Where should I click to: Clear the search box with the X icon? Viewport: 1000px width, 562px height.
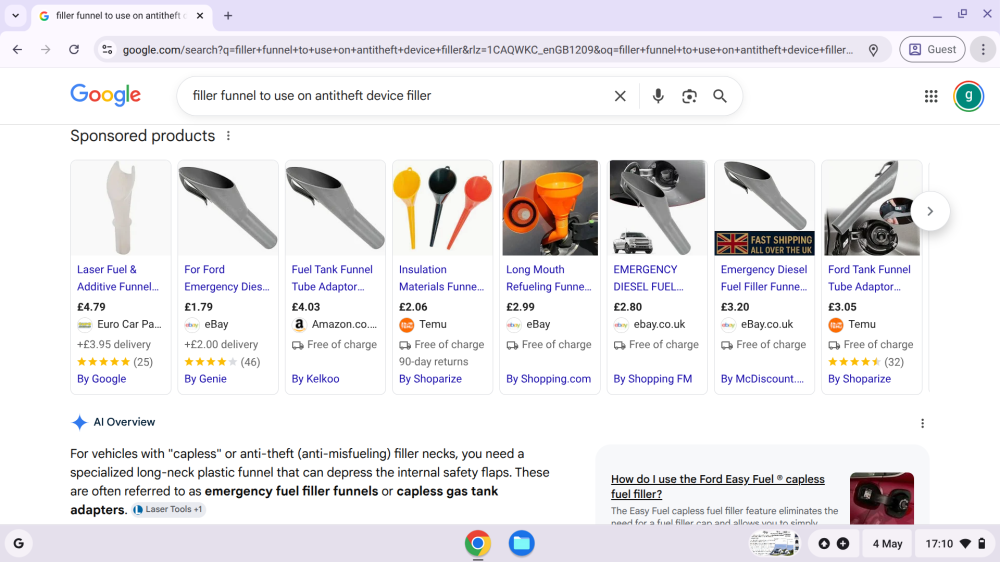click(620, 96)
